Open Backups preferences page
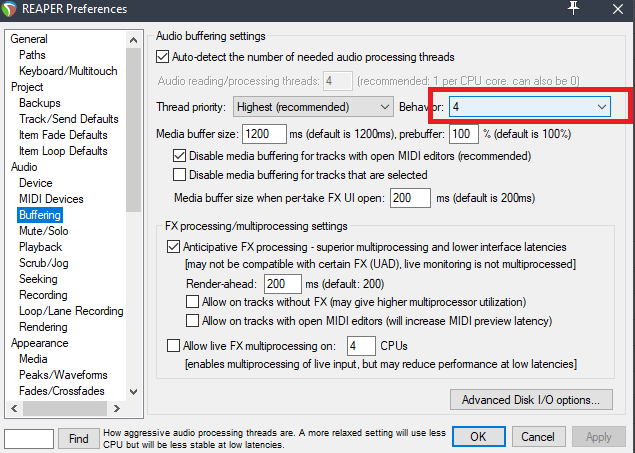635x453 pixels. click(x=40, y=103)
